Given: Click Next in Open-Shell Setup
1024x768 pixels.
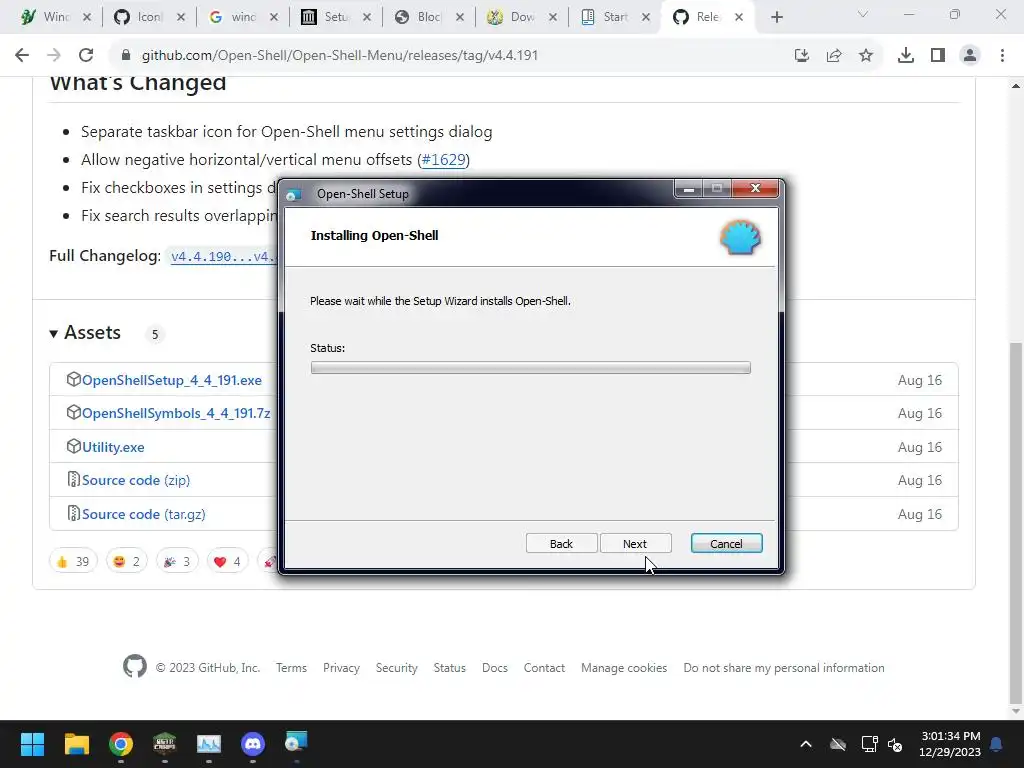Looking at the screenshot, I should pos(635,543).
